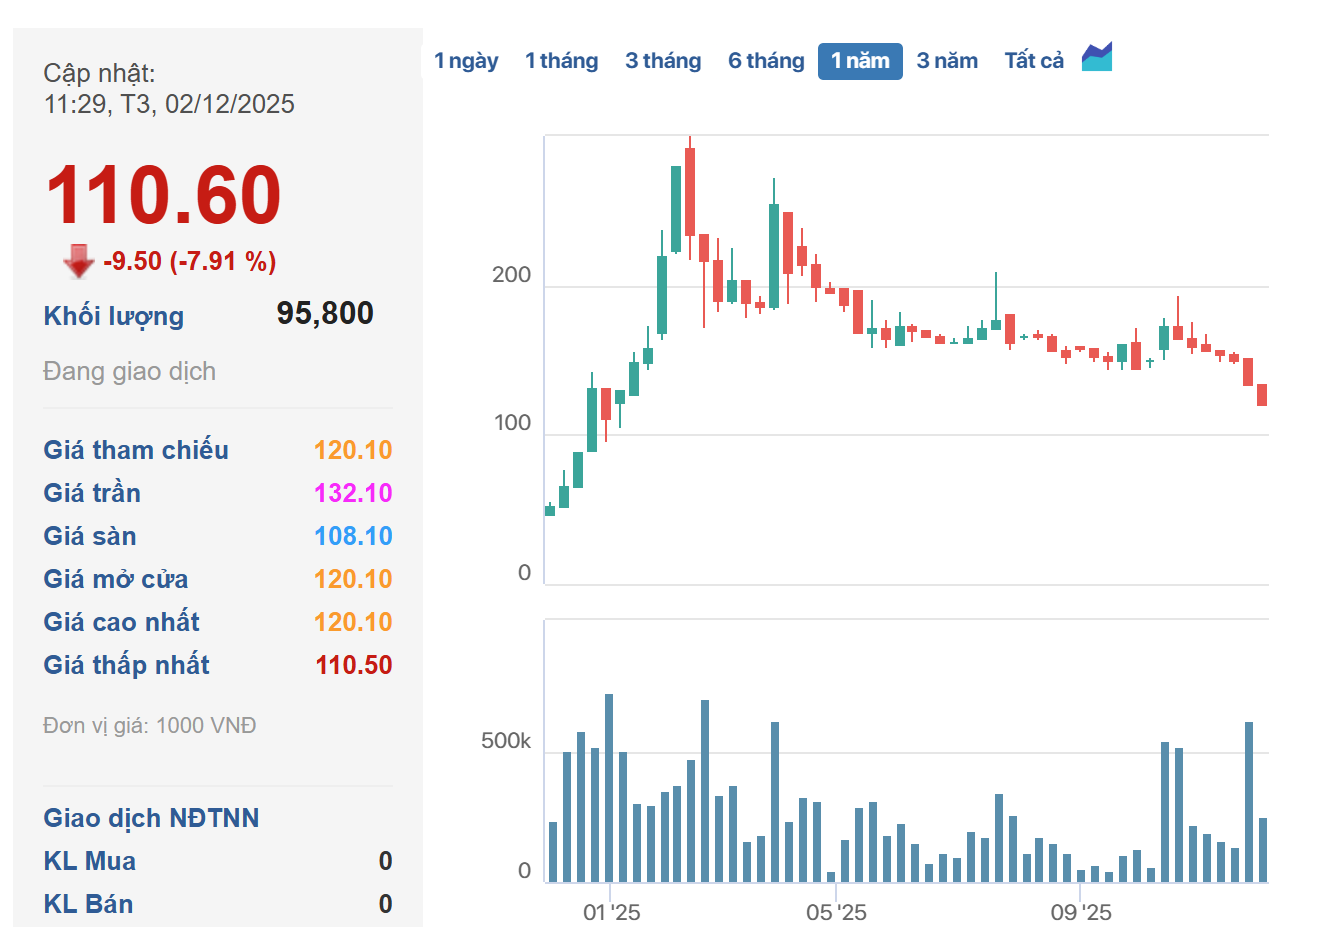Click the 05 '25 timeline marker

(836, 912)
